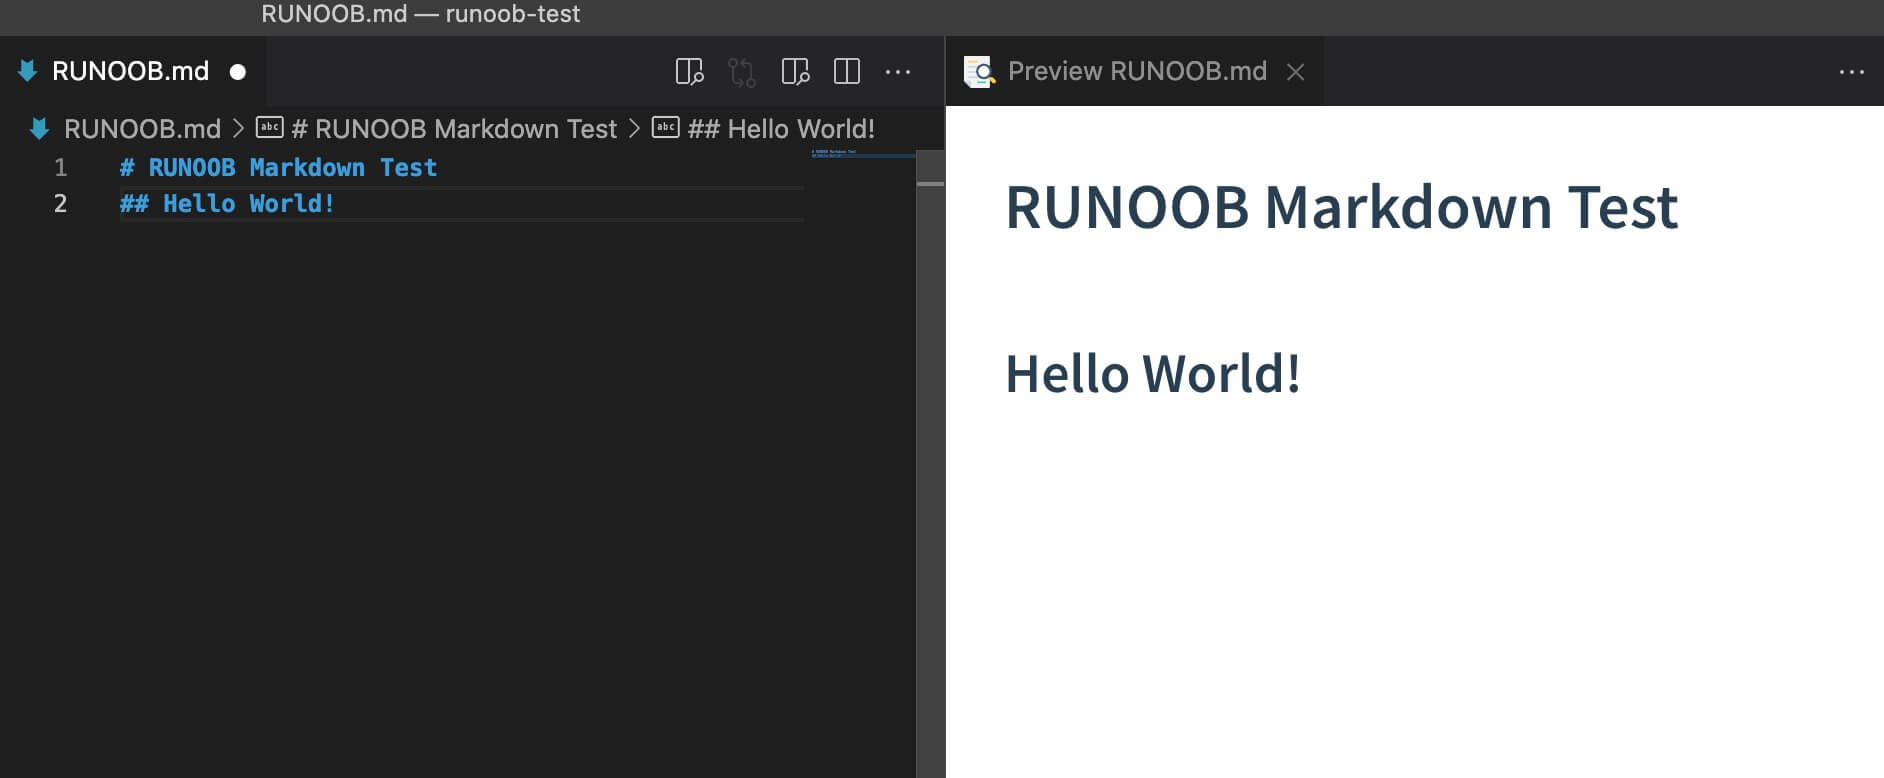This screenshot has height=778, width=1884.
Task: Select the Preview RUNOOB.md tab
Action: coord(1136,72)
